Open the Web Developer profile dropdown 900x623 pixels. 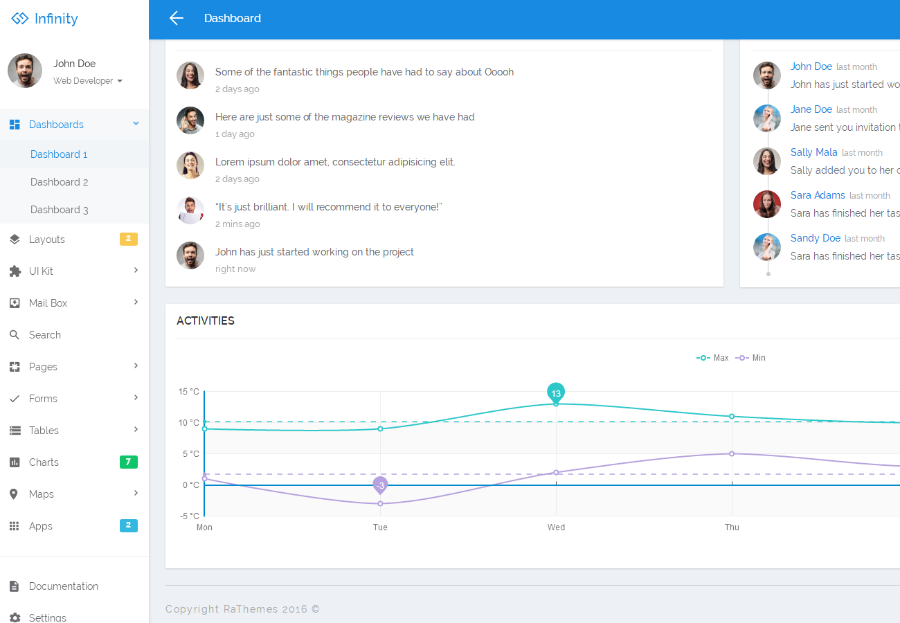coord(88,81)
